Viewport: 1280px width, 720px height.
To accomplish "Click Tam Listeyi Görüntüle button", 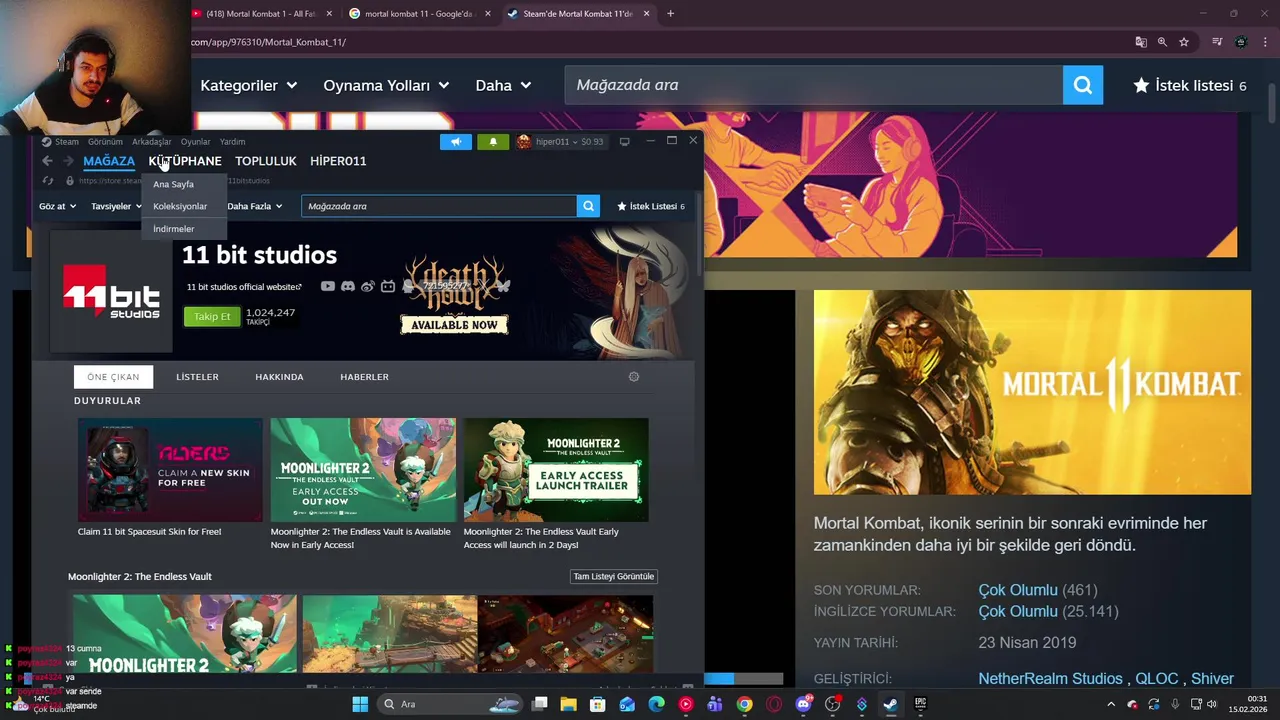I will click(614, 577).
